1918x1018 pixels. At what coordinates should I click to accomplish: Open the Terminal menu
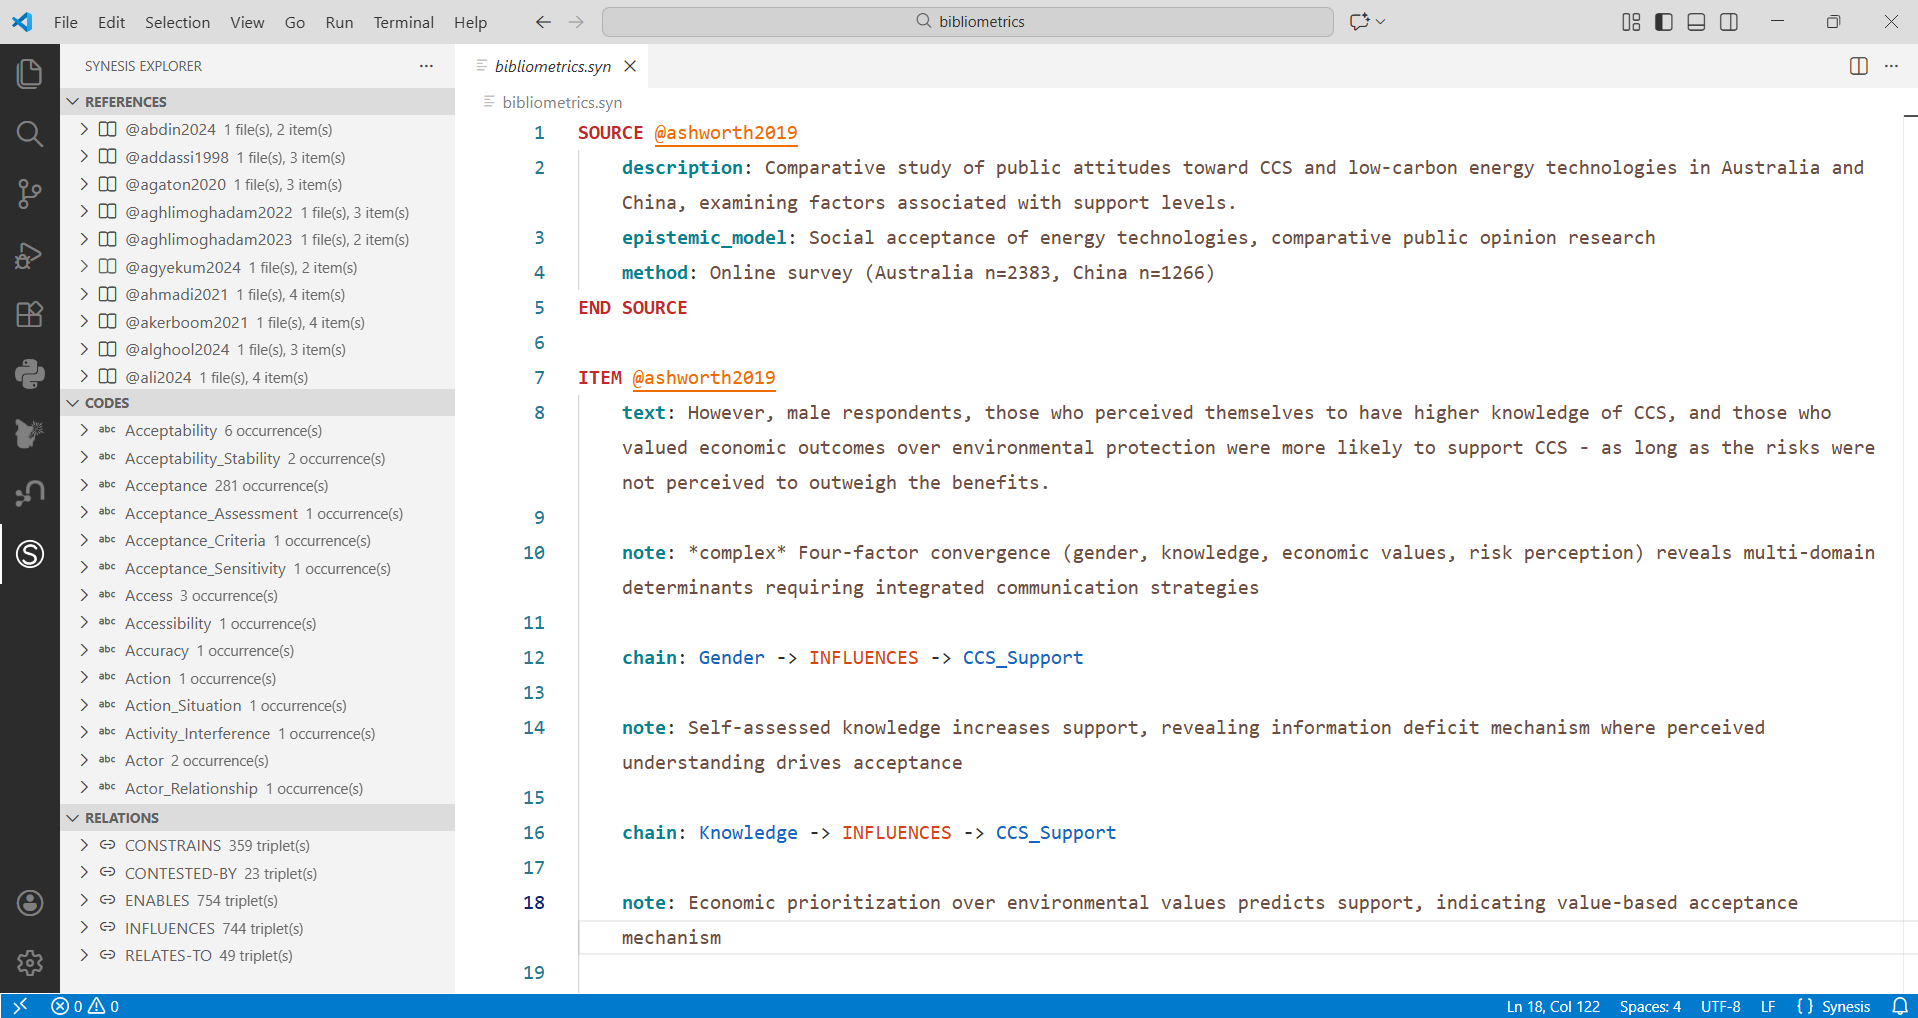click(403, 22)
